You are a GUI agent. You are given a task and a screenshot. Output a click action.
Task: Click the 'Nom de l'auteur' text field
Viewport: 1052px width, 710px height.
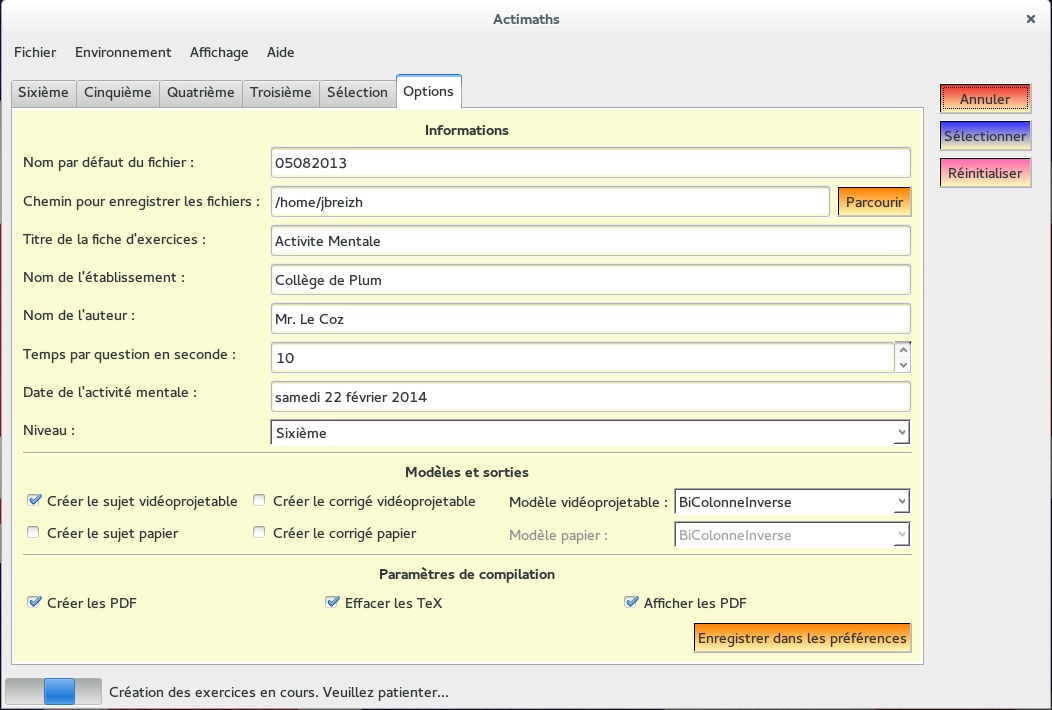pos(590,319)
